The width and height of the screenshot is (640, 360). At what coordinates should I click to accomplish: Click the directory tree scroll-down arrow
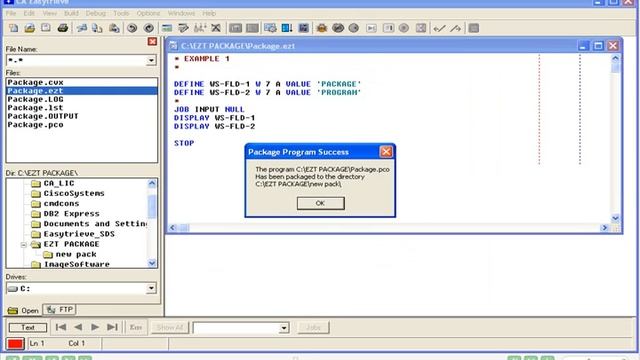pyautogui.click(x=152, y=263)
